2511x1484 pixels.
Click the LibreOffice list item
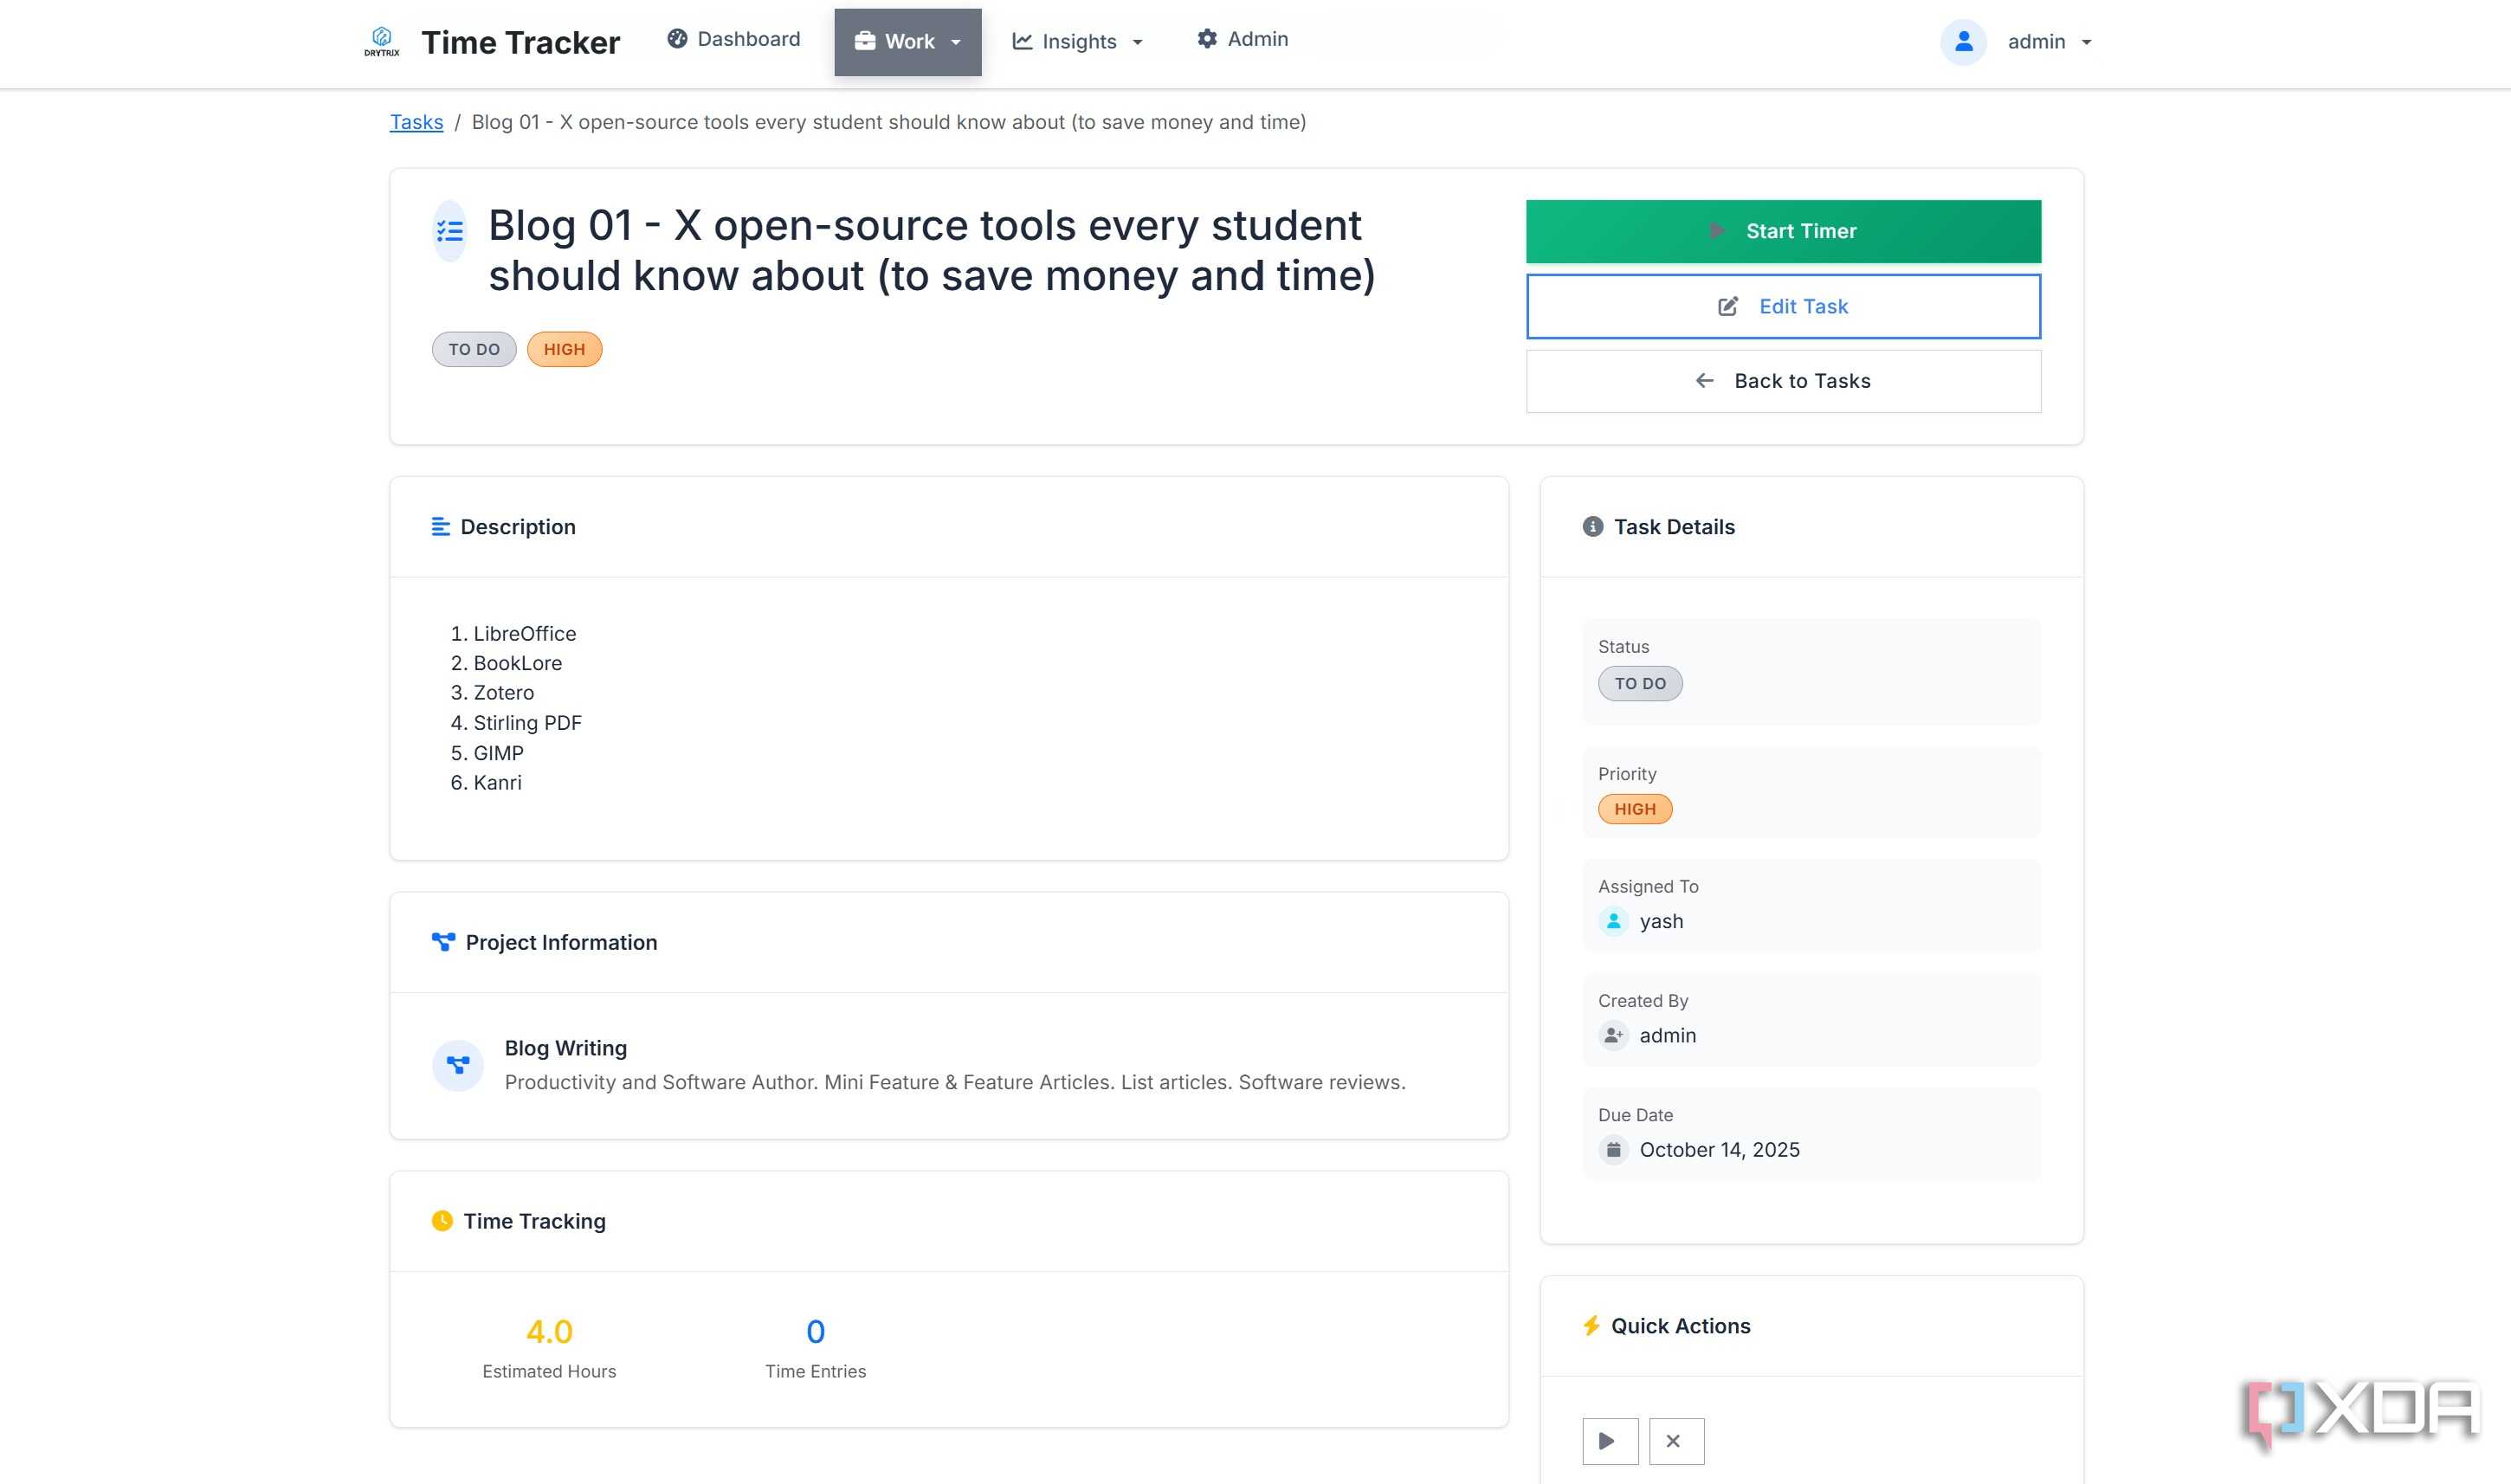click(x=524, y=634)
